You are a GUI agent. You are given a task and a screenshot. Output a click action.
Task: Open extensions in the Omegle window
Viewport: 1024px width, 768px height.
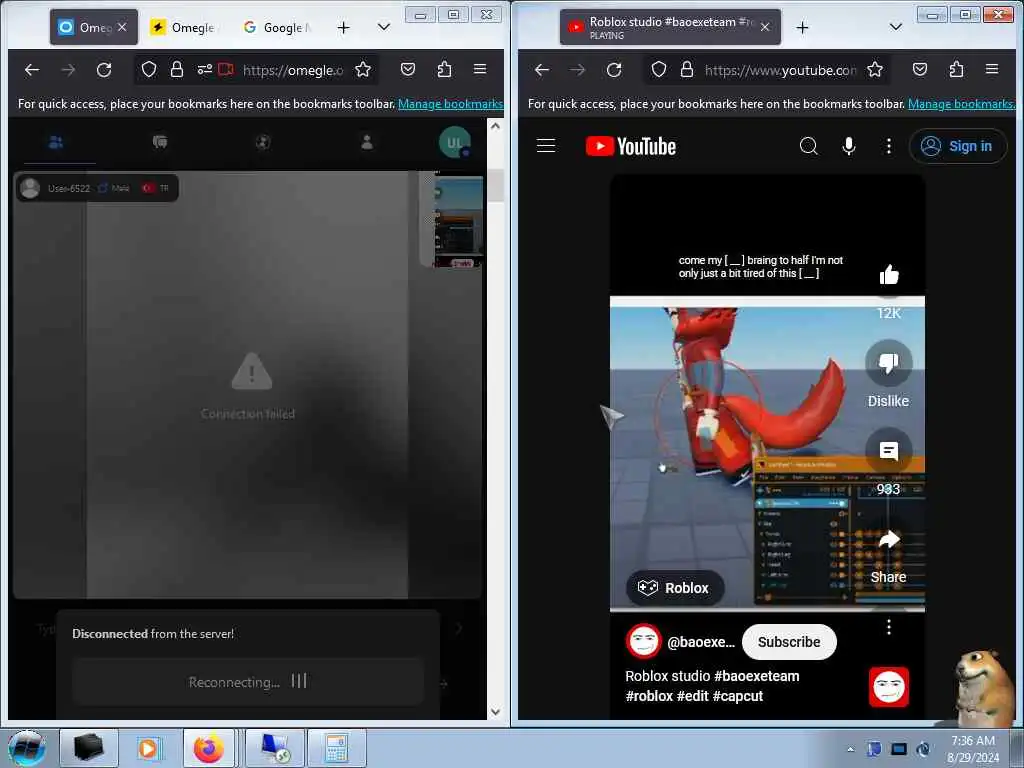pos(444,69)
